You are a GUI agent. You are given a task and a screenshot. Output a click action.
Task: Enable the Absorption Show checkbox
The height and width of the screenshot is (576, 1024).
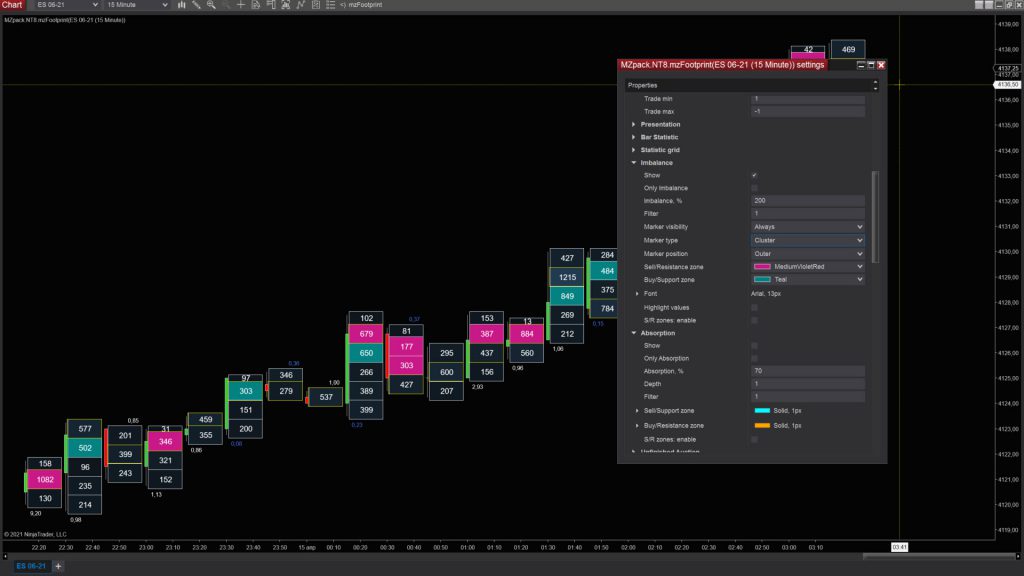[754, 345]
